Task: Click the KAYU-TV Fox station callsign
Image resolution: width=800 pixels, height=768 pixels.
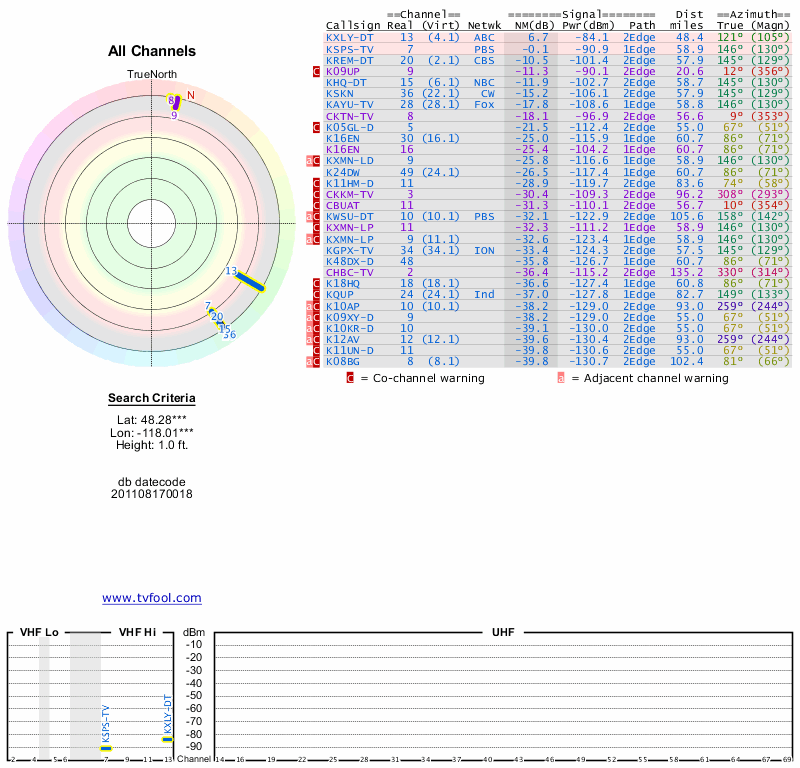Action: (350, 104)
